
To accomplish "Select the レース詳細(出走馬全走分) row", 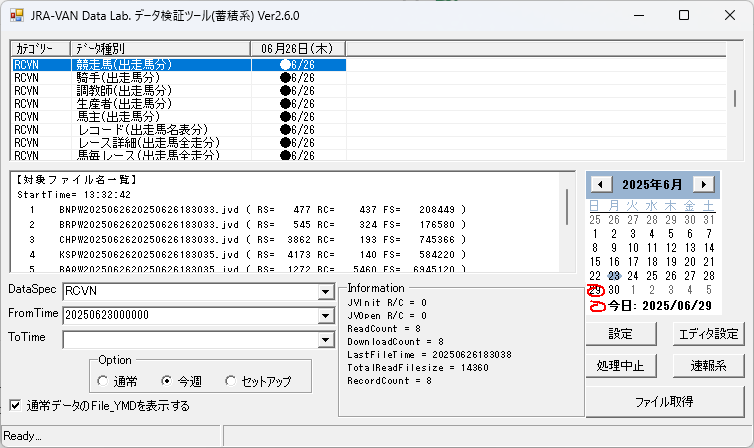I will tap(179, 142).
